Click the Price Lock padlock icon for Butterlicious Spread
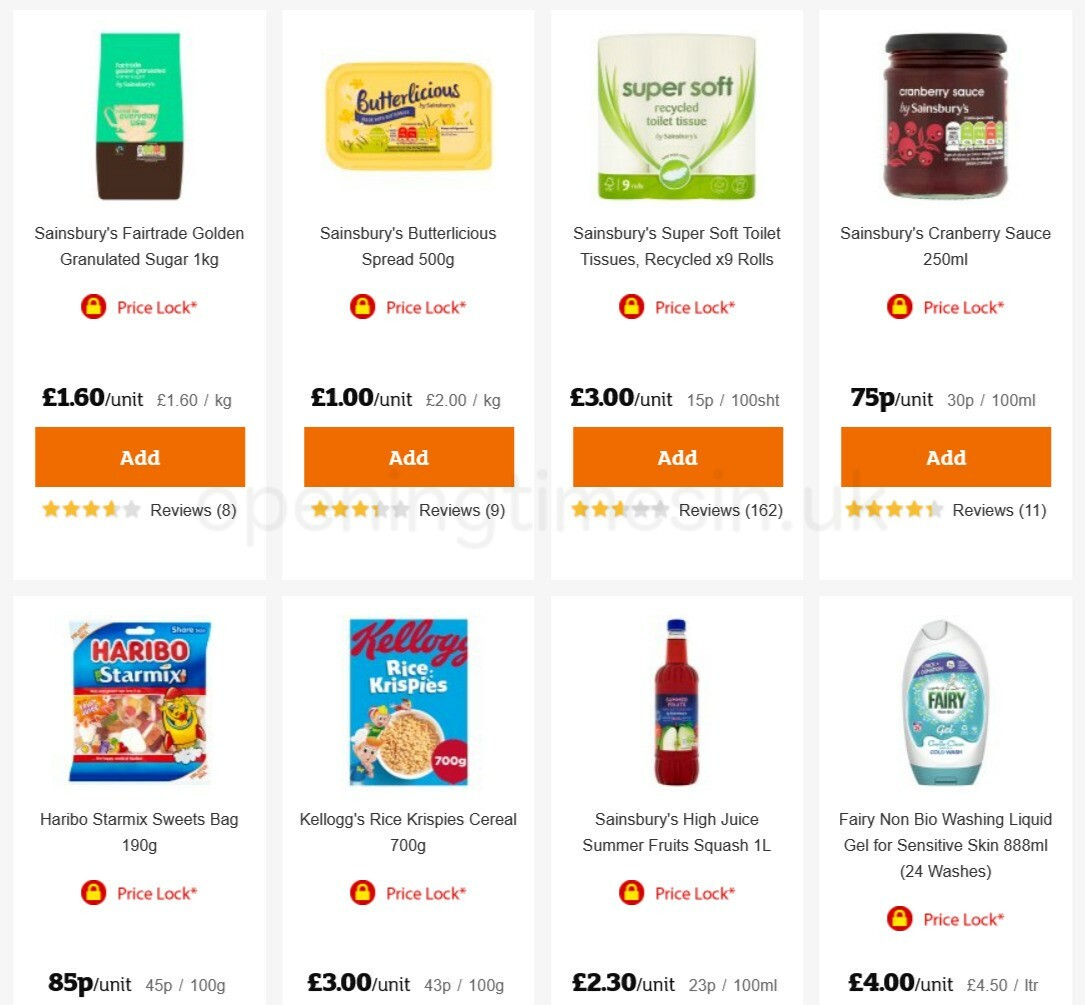The image size is (1085, 1005). (362, 307)
